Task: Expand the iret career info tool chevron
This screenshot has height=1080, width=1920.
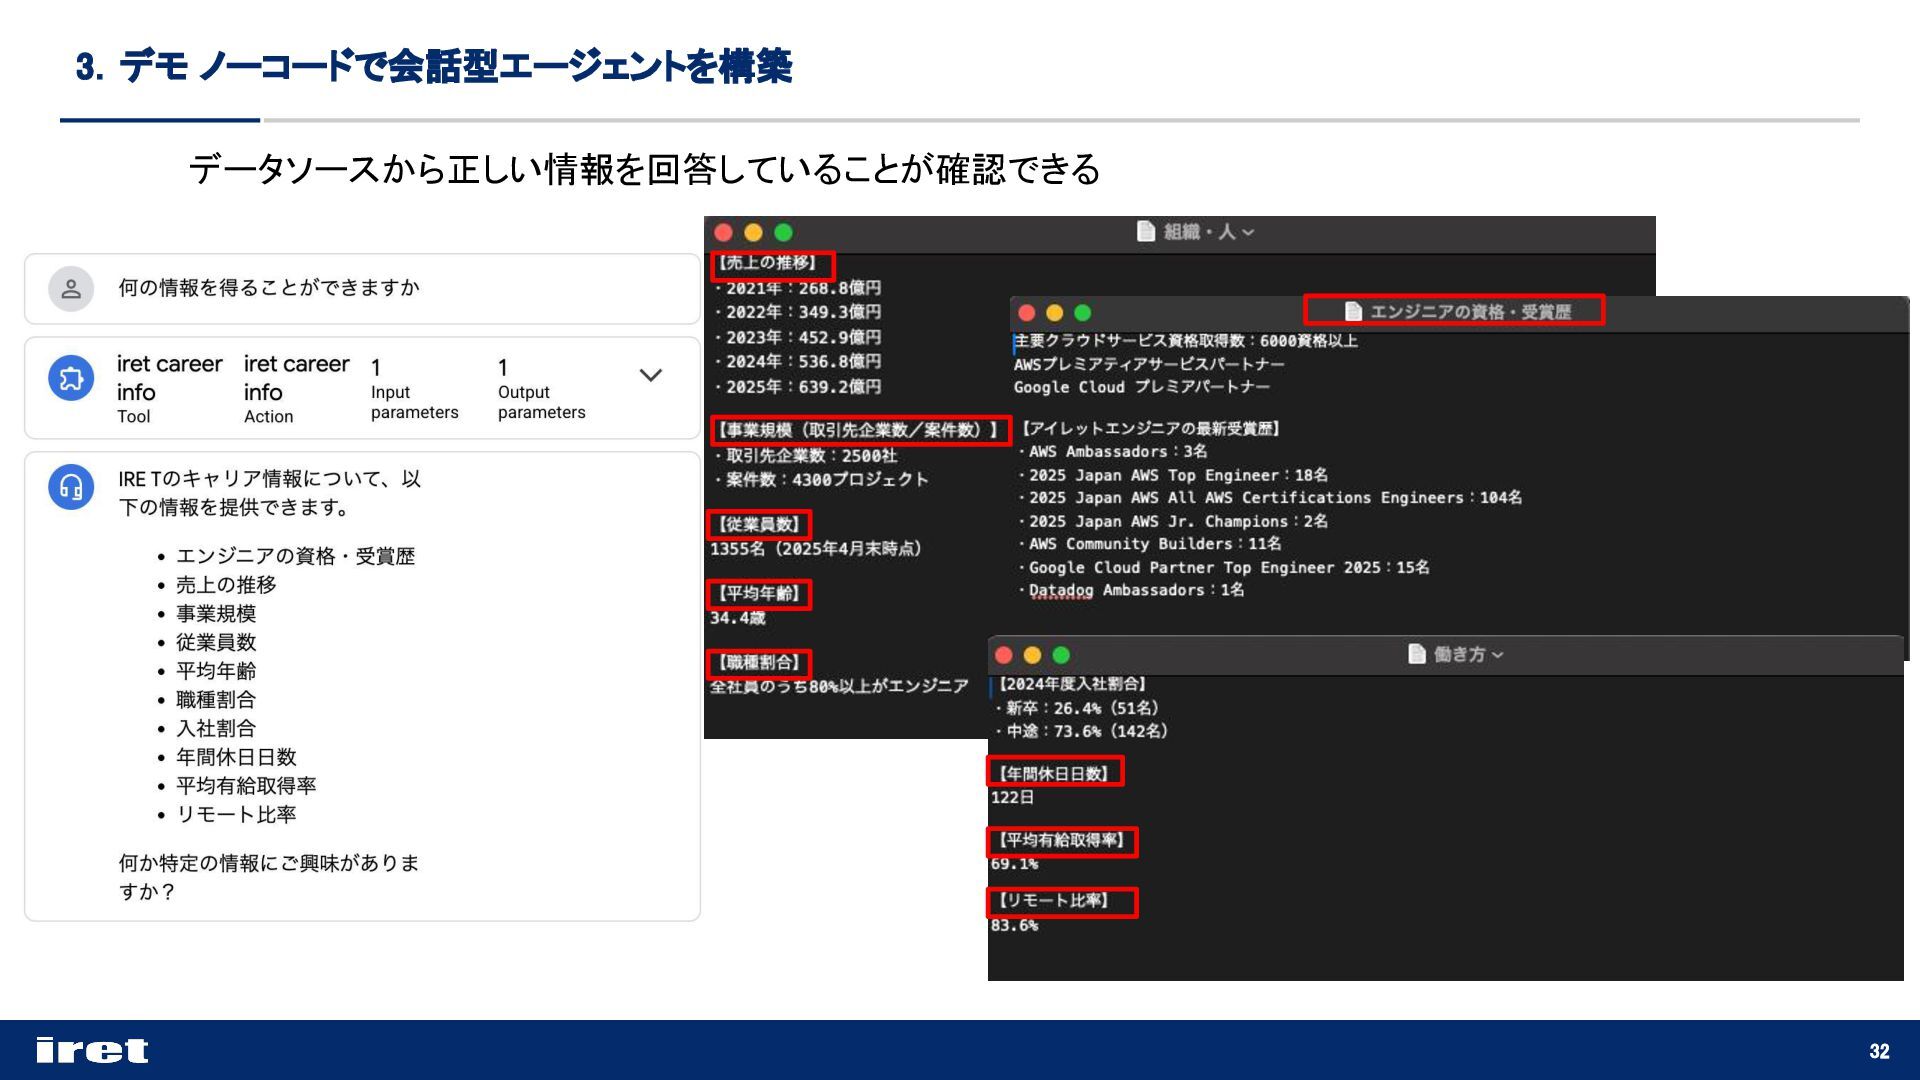Action: tap(651, 375)
